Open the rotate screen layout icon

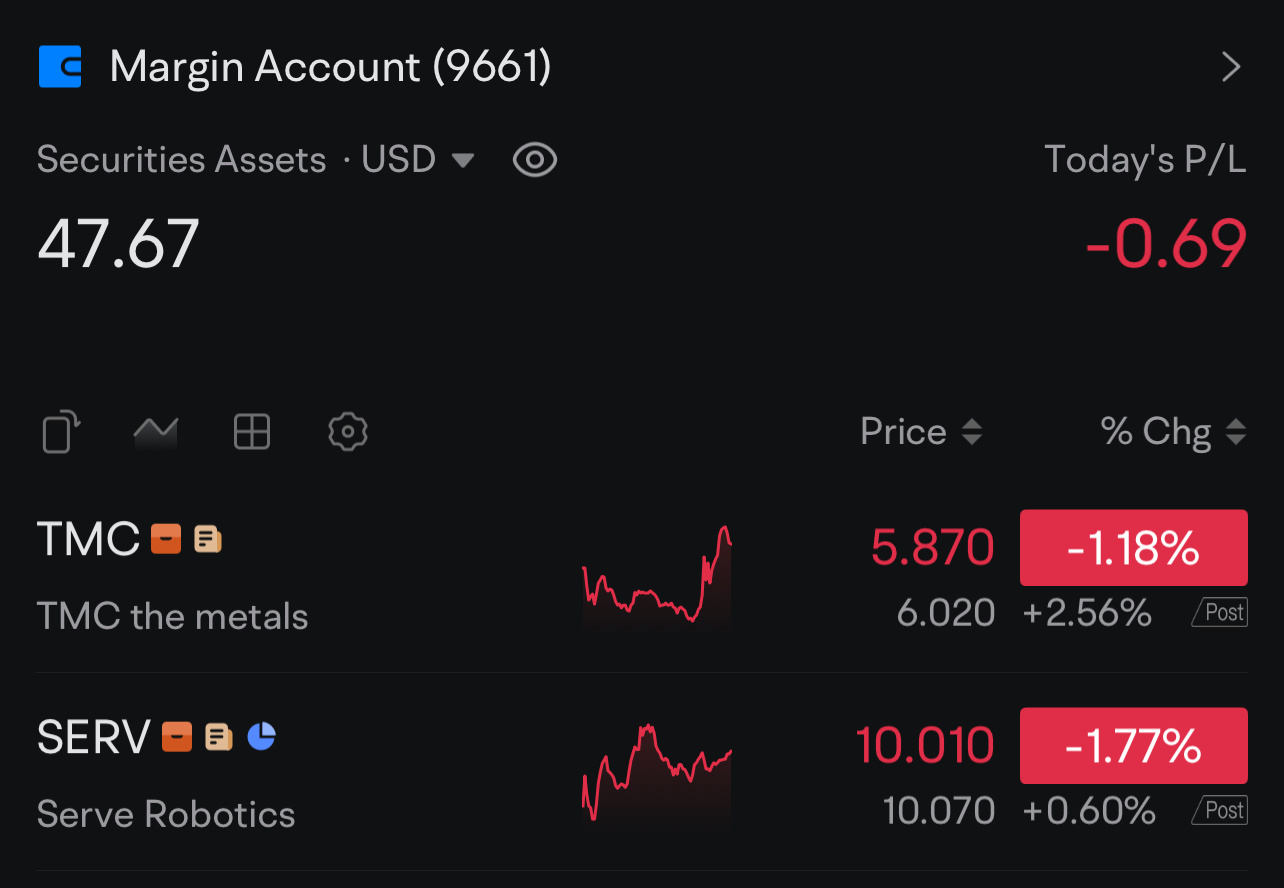tap(61, 433)
